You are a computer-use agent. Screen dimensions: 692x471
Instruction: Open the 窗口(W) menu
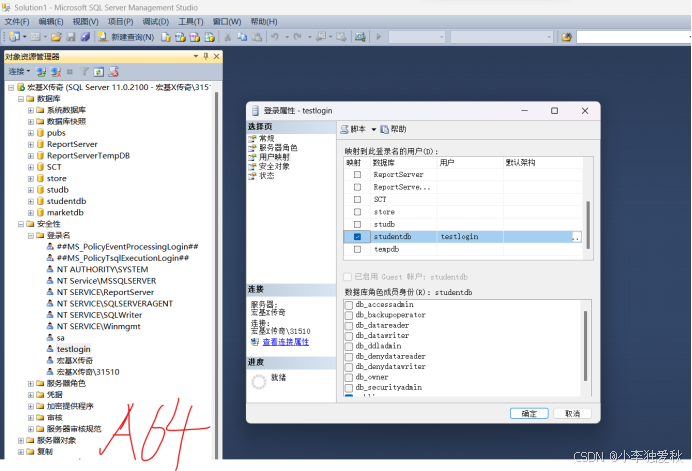pos(227,22)
